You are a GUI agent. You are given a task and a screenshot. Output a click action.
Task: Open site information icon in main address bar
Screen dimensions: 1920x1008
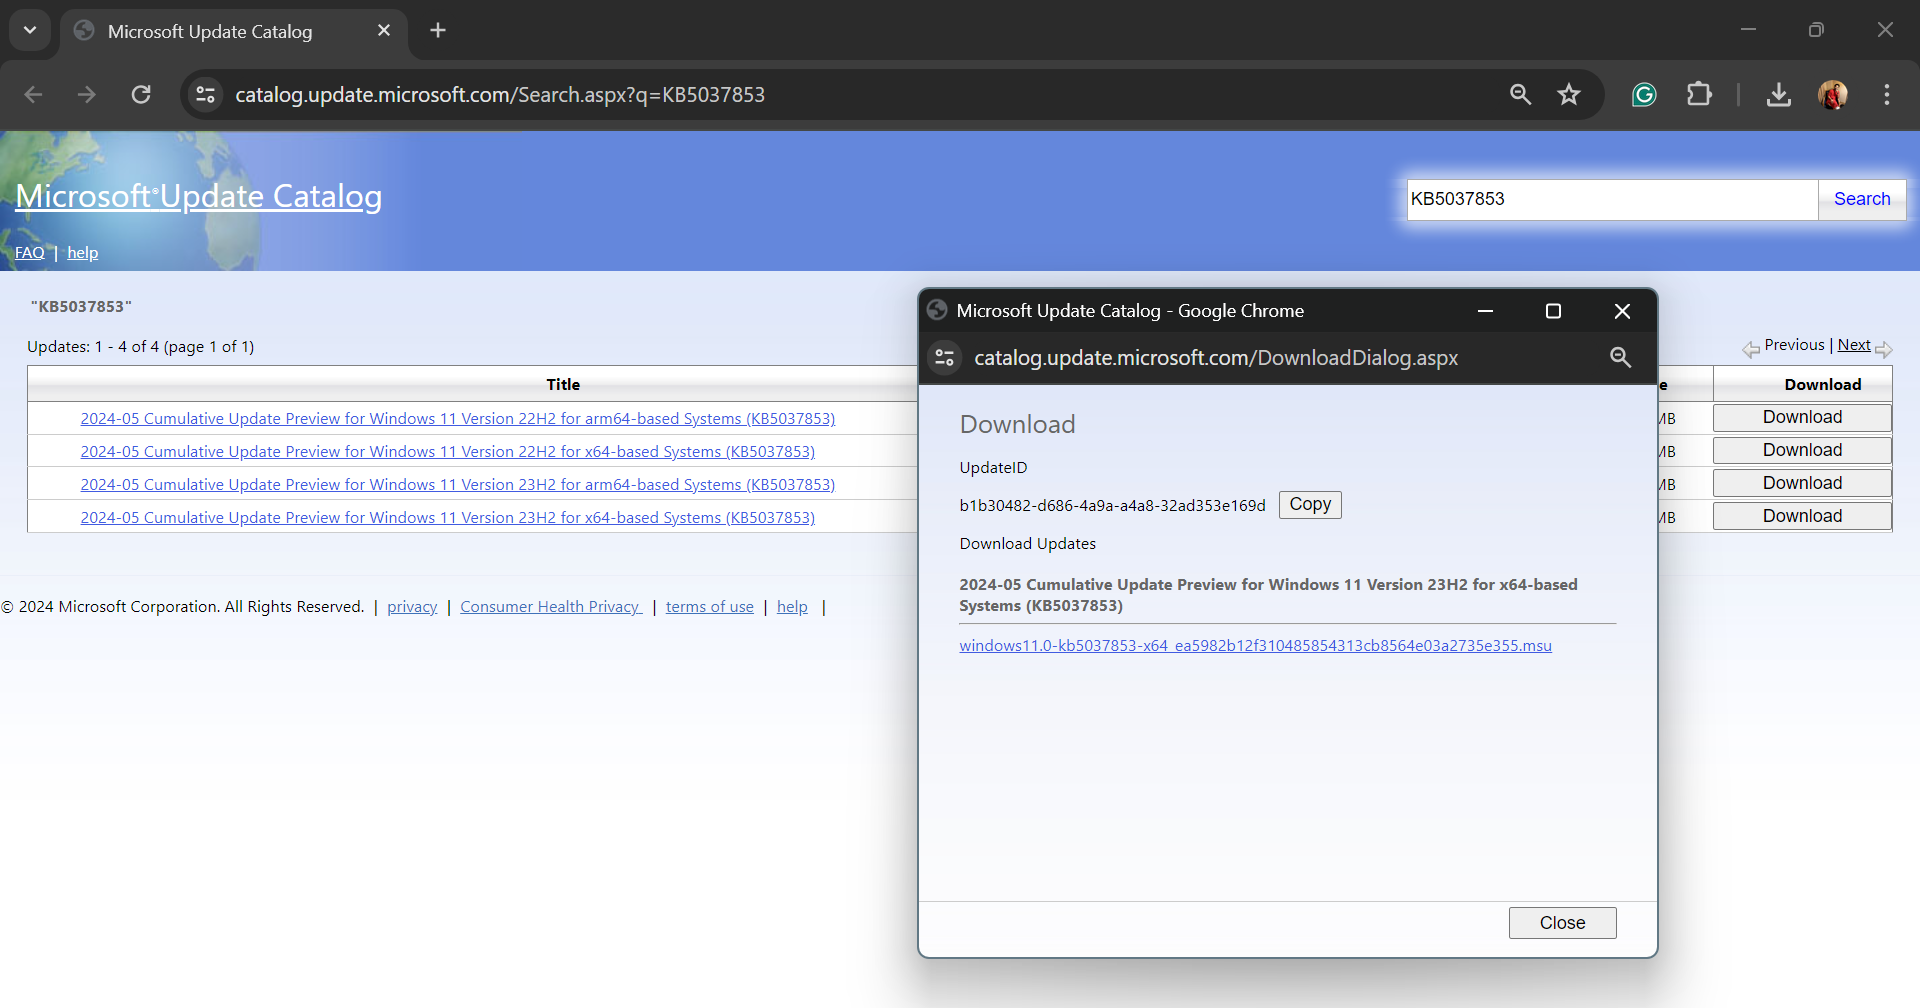[206, 94]
